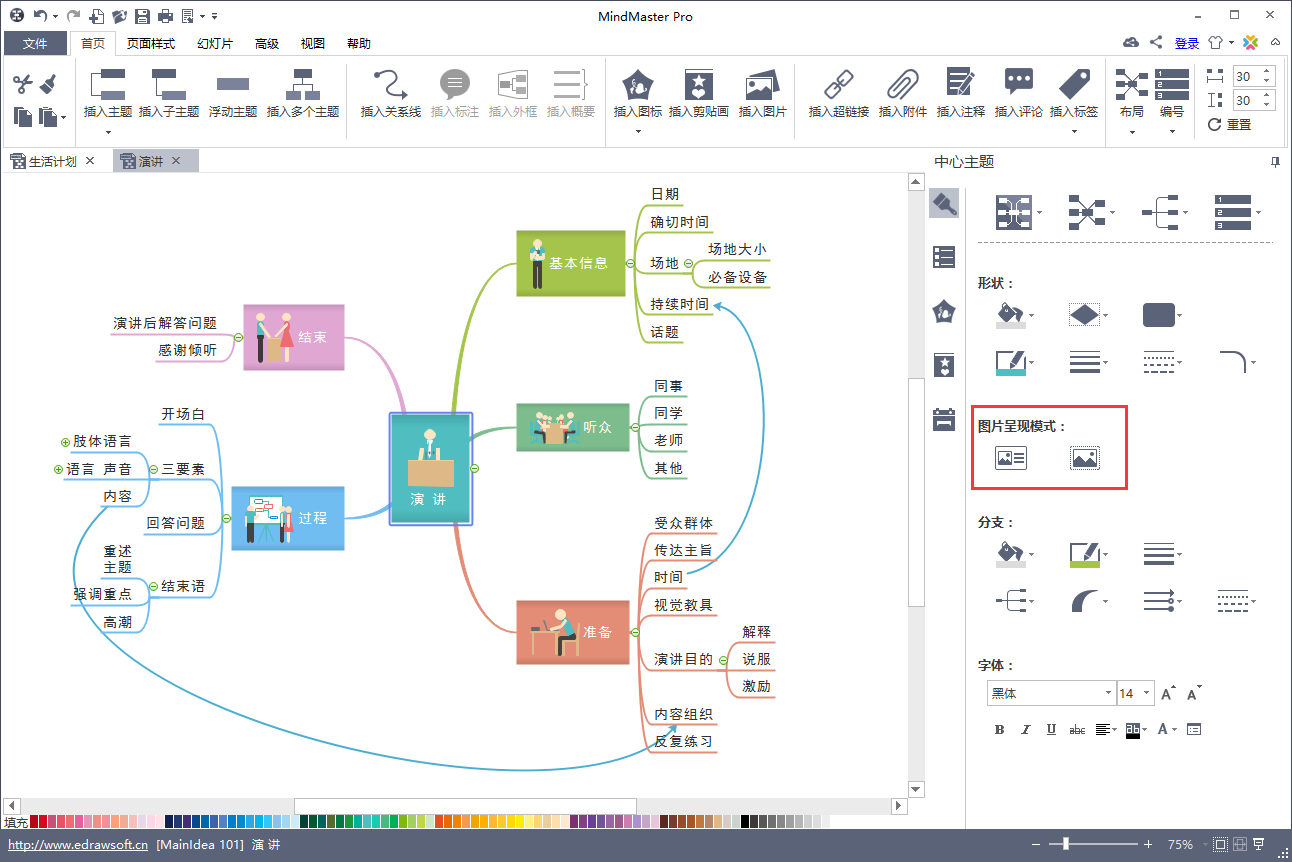Open the 帮助 ribbon tab

359,43
